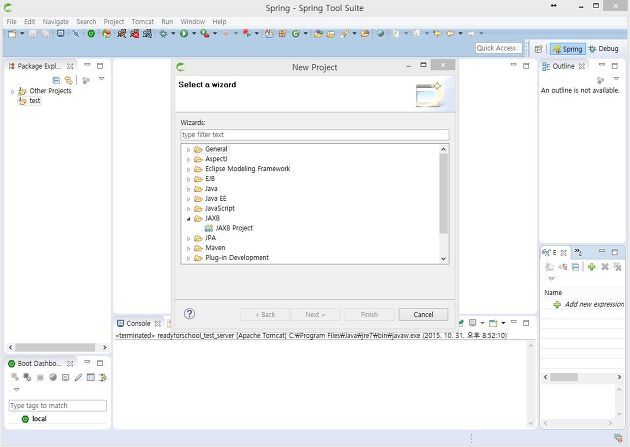This screenshot has height=447, width=630.
Task: Open the New wizard dropdown arrow
Action: pos(22,34)
